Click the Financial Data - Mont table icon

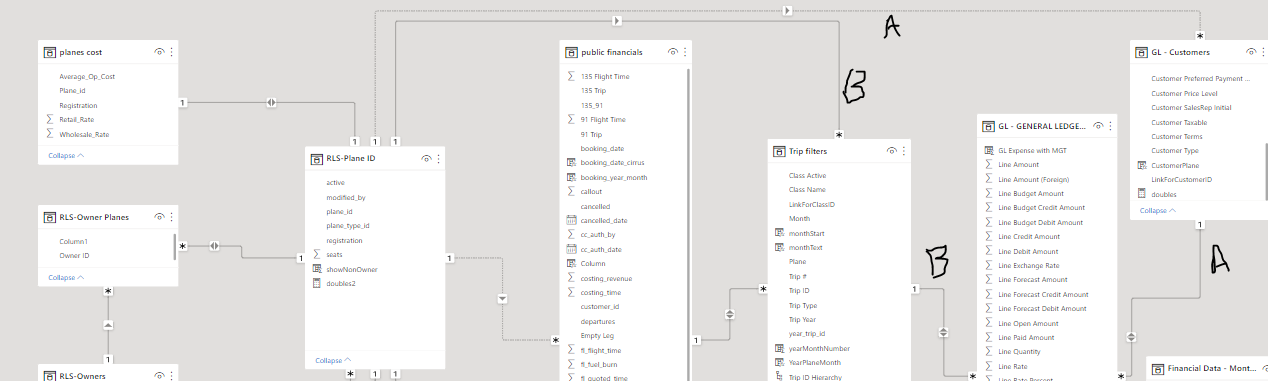pos(1158,369)
